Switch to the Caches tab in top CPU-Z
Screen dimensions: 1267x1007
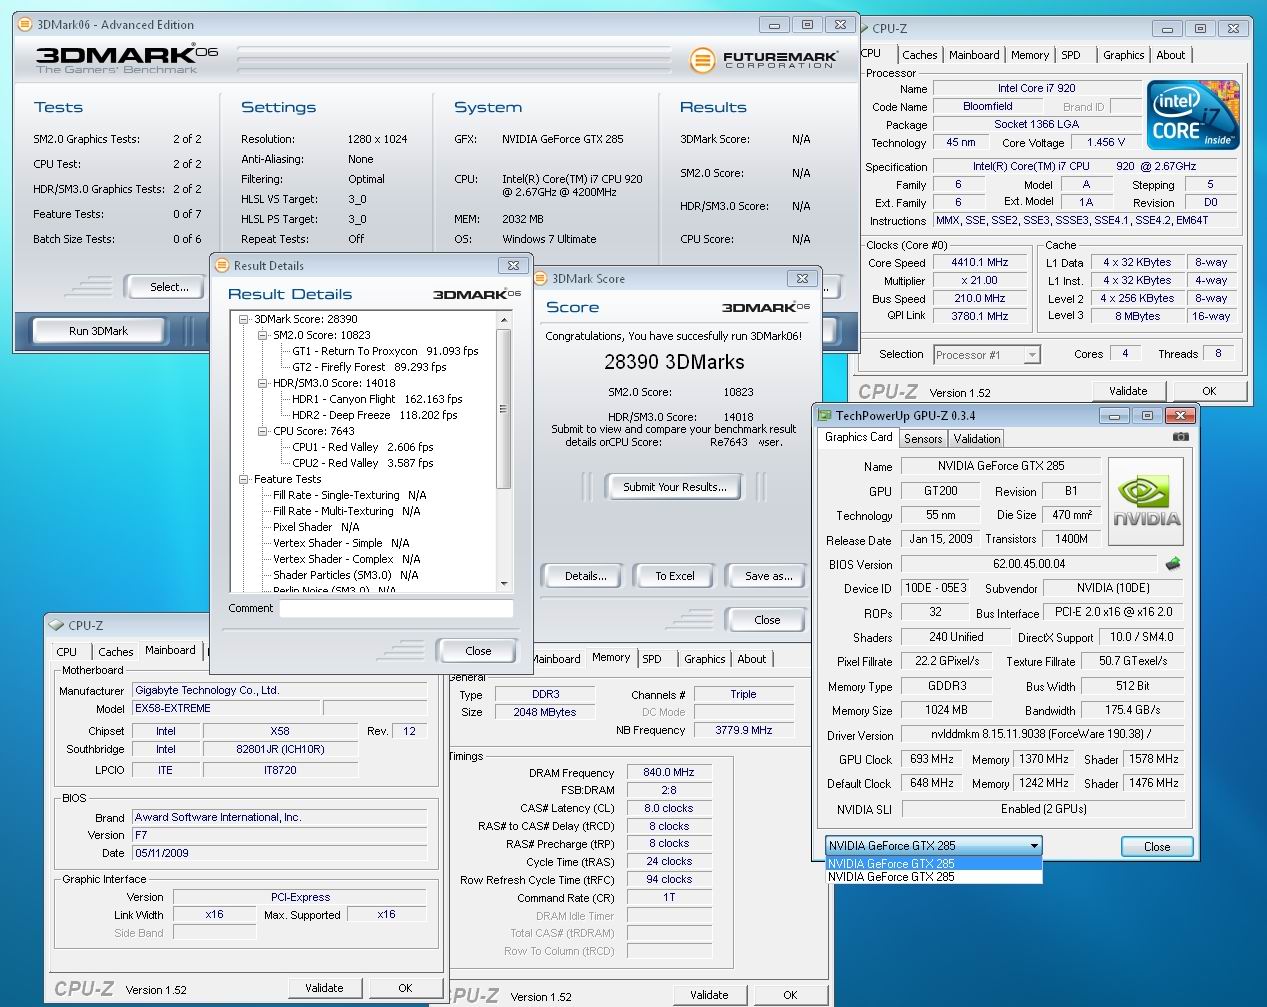pyautogui.click(x=919, y=55)
